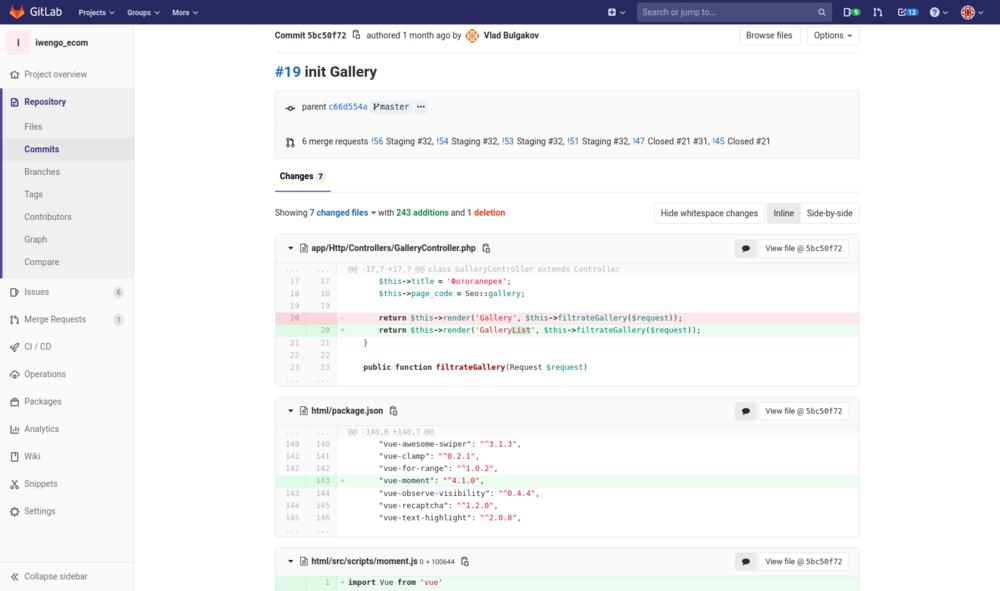Click the Browse files button

point(769,35)
